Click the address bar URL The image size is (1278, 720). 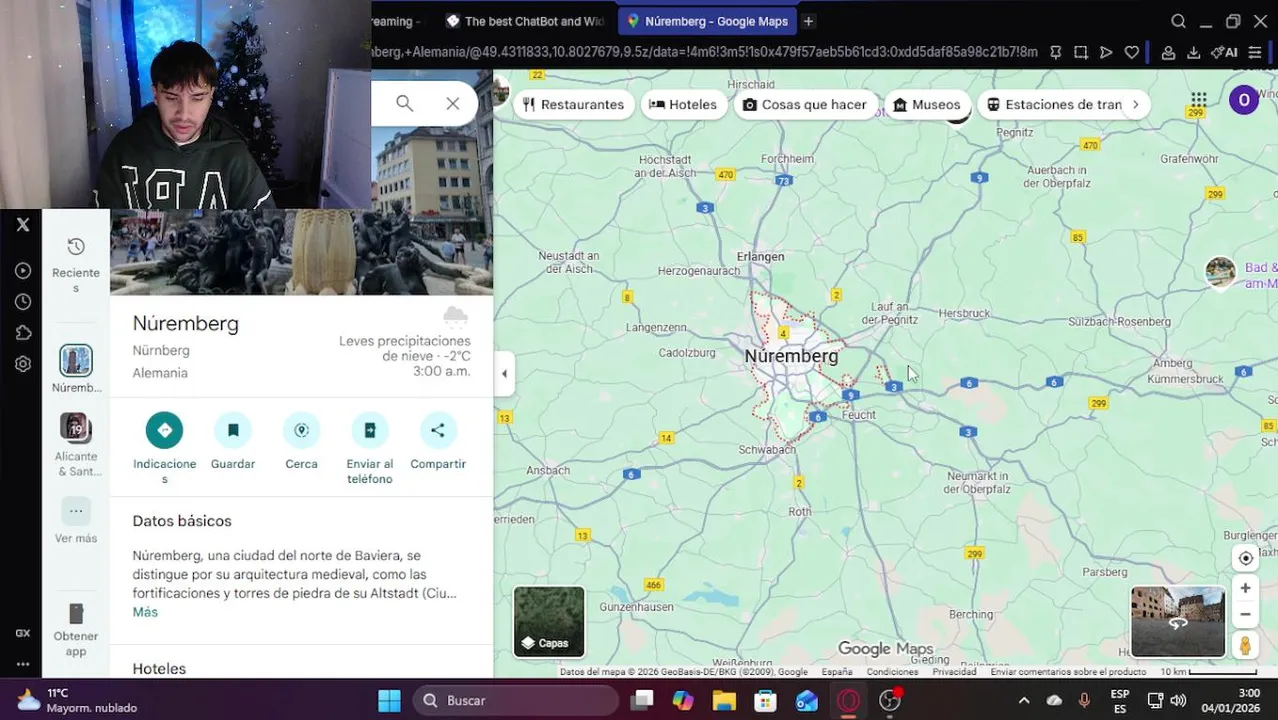704,52
